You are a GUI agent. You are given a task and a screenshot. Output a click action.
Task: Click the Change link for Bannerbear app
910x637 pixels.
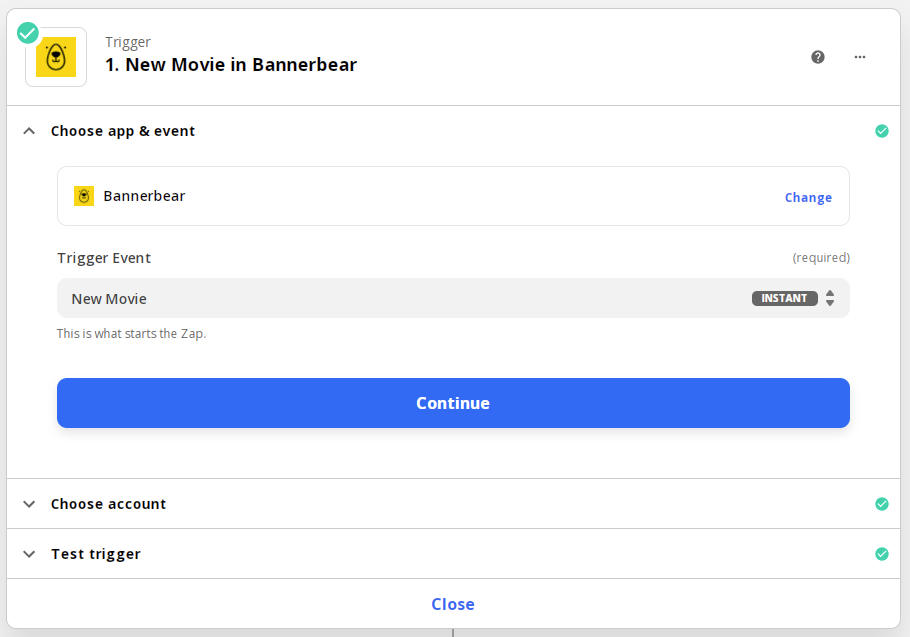tap(808, 197)
